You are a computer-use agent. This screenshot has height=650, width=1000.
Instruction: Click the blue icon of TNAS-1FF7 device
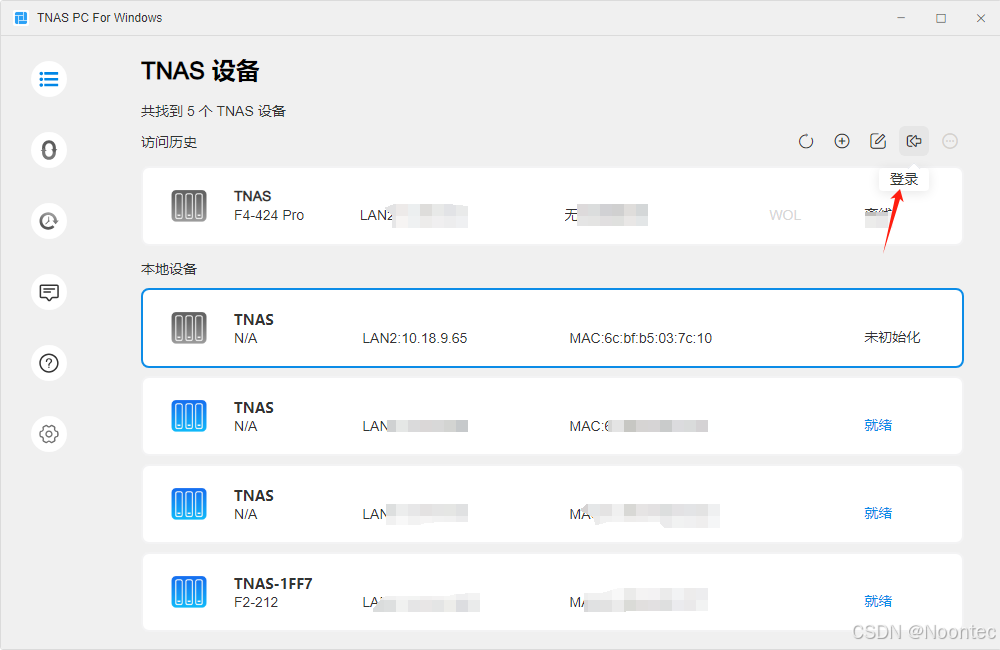(189, 592)
